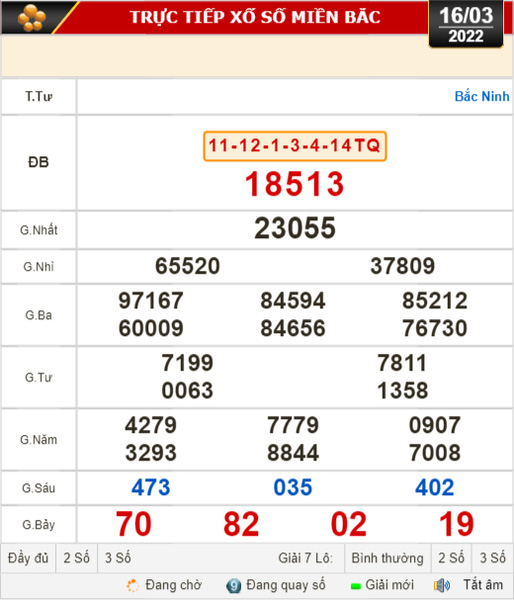Screen dimensions: 514x600
Task: Click the fifth prize number 8844
Action: [293, 453]
